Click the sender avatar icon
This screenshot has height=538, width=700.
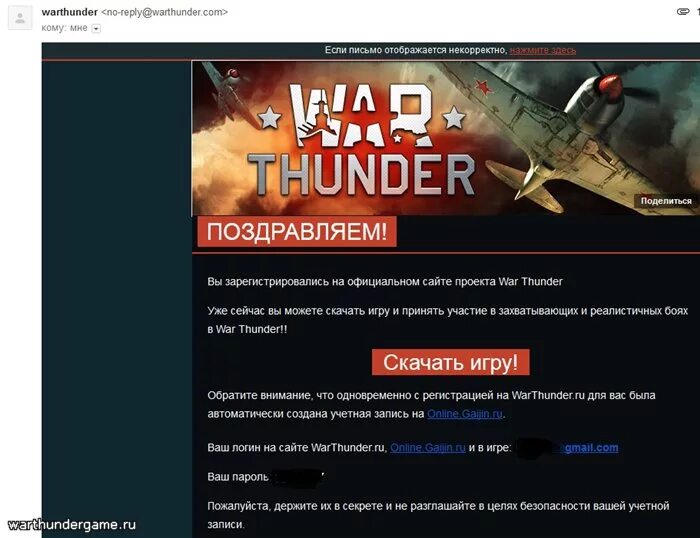tap(20, 18)
